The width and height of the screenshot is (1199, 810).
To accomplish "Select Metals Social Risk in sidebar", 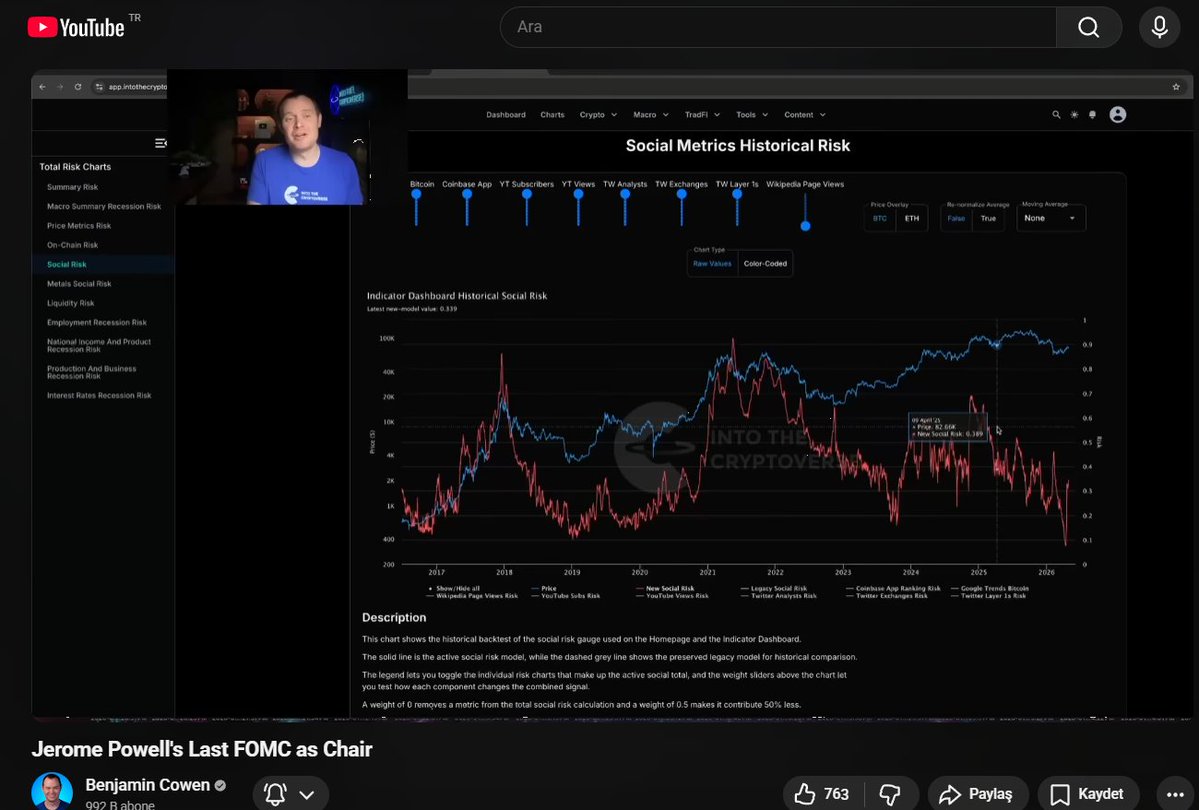I will click(x=79, y=284).
